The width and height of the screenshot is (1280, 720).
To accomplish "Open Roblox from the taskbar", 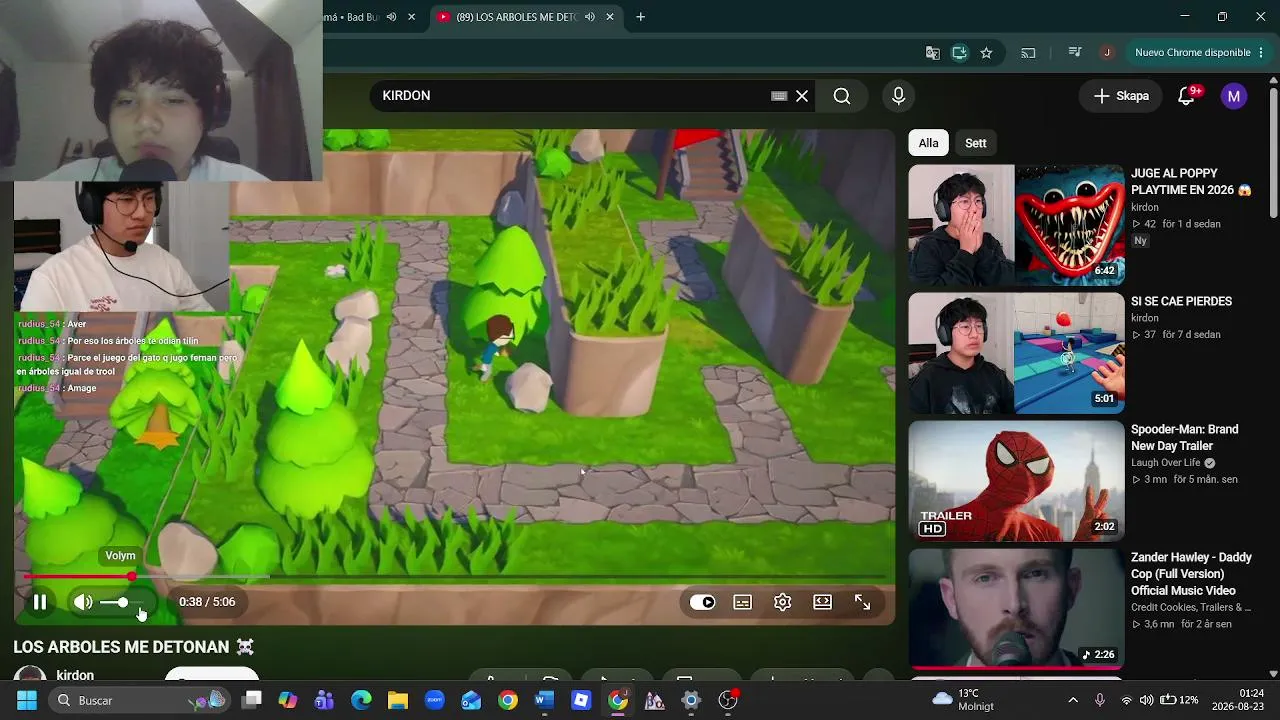I will point(581,700).
